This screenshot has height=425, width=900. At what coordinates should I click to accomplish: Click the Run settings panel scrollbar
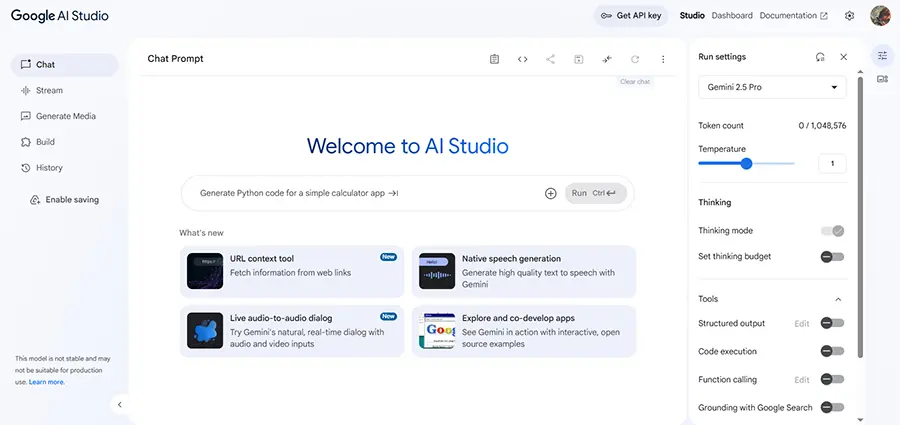(860, 218)
